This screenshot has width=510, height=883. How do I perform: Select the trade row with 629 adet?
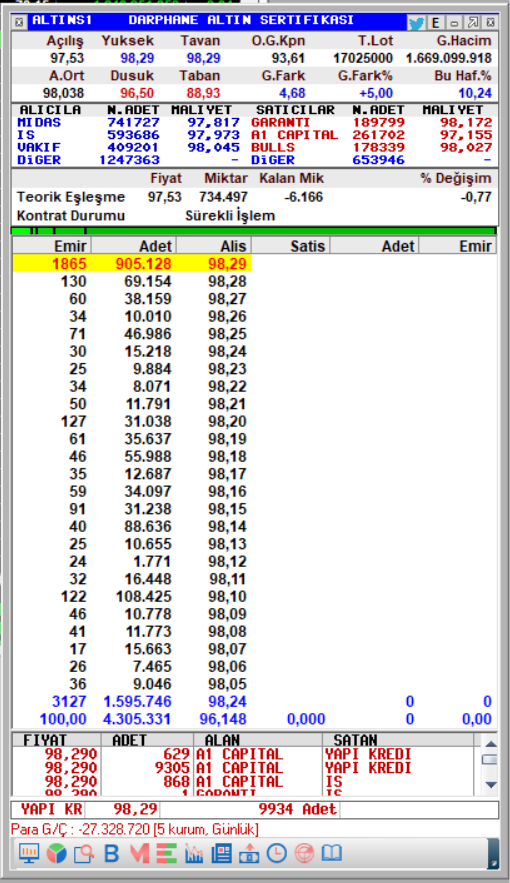click(245, 754)
